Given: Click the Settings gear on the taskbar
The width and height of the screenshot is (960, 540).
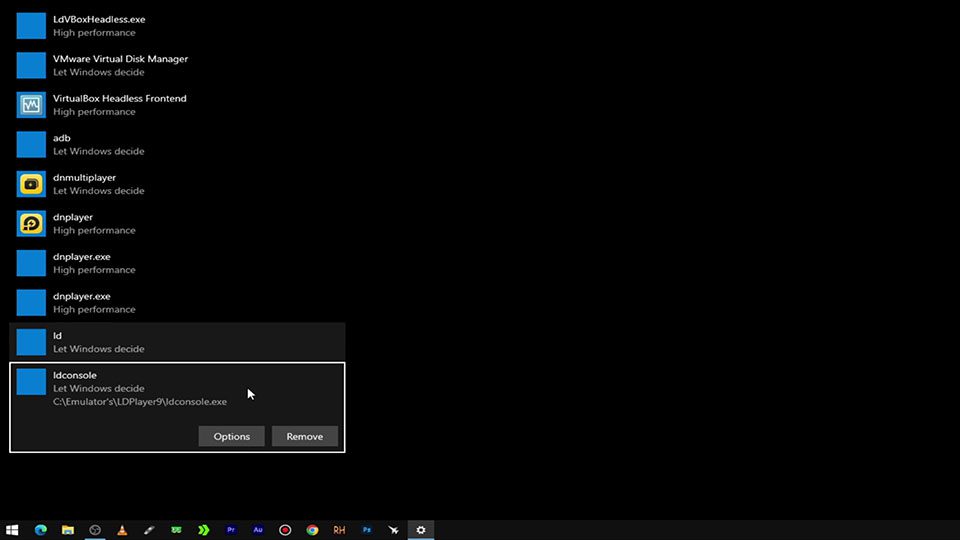Looking at the screenshot, I should click(x=421, y=530).
